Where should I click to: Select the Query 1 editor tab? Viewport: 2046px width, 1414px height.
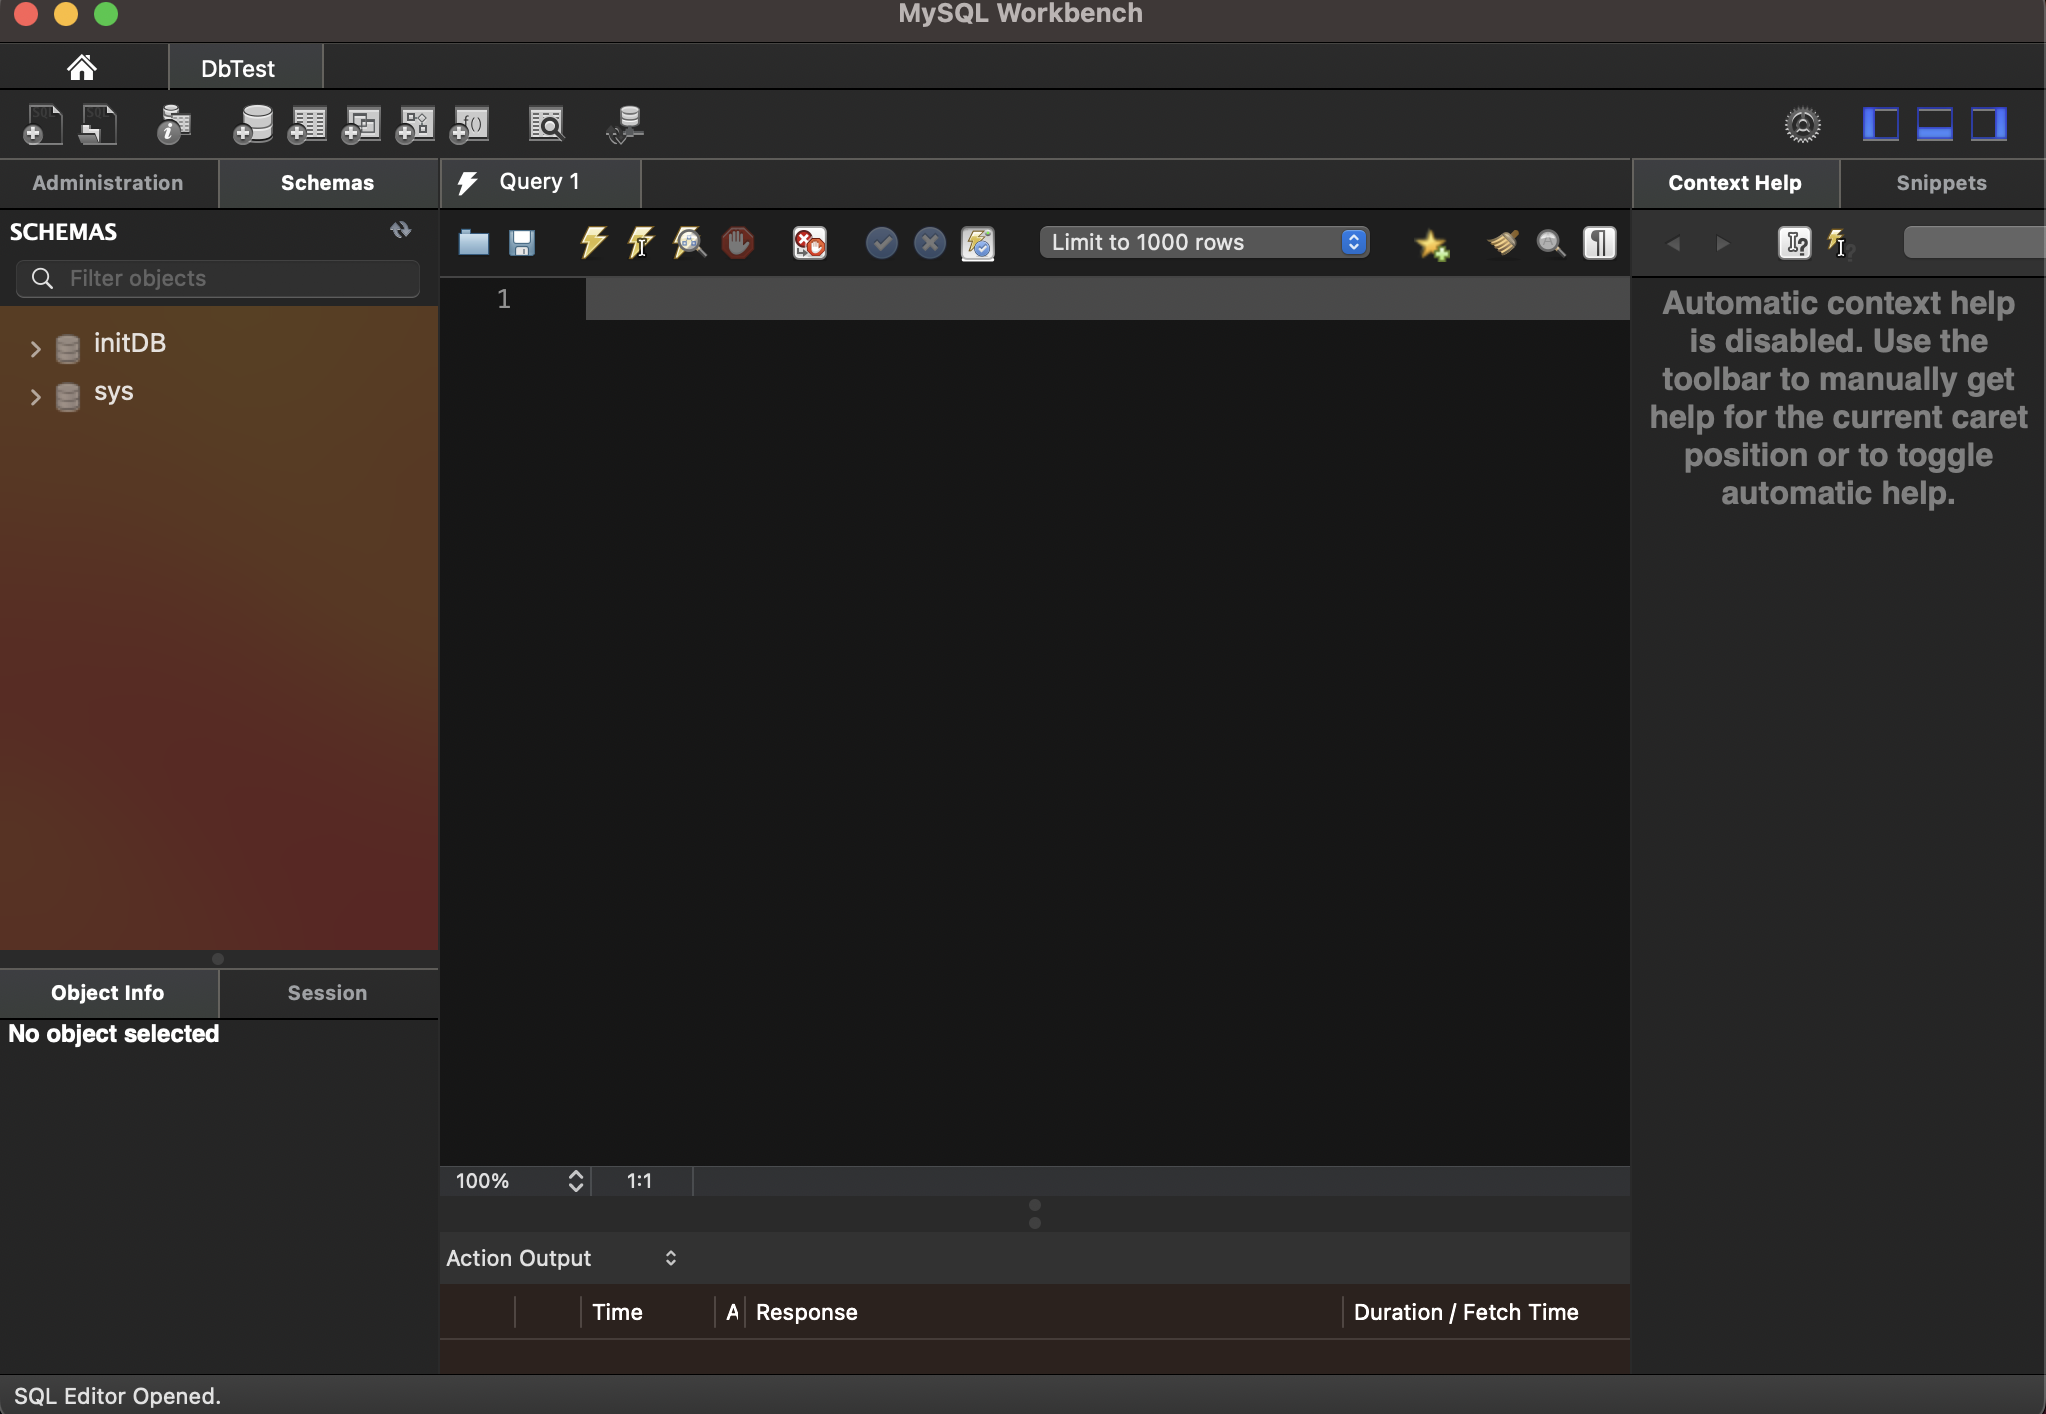click(x=540, y=182)
